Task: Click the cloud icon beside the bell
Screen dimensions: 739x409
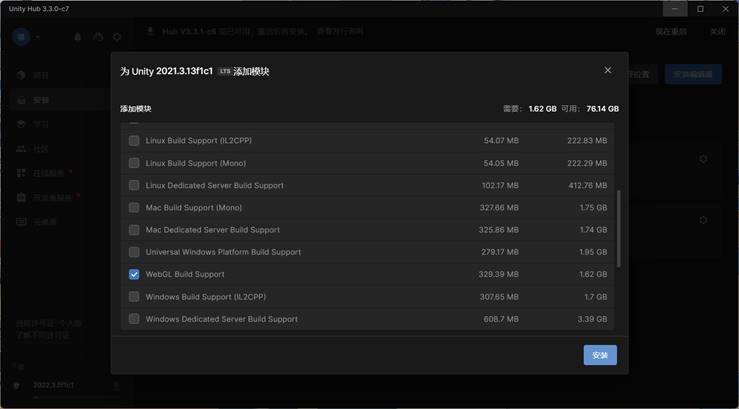Action: 98,37
